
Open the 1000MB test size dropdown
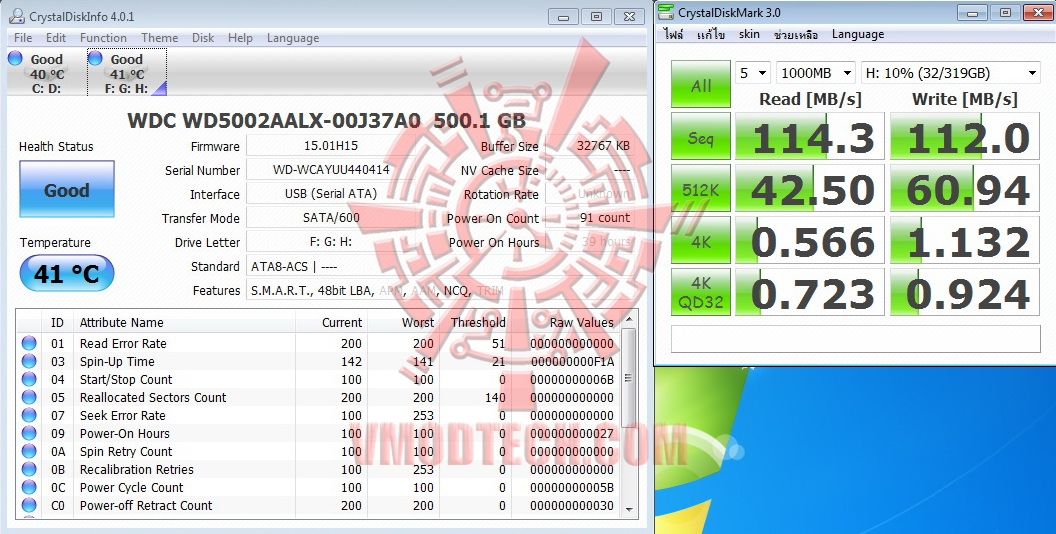click(816, 73)
